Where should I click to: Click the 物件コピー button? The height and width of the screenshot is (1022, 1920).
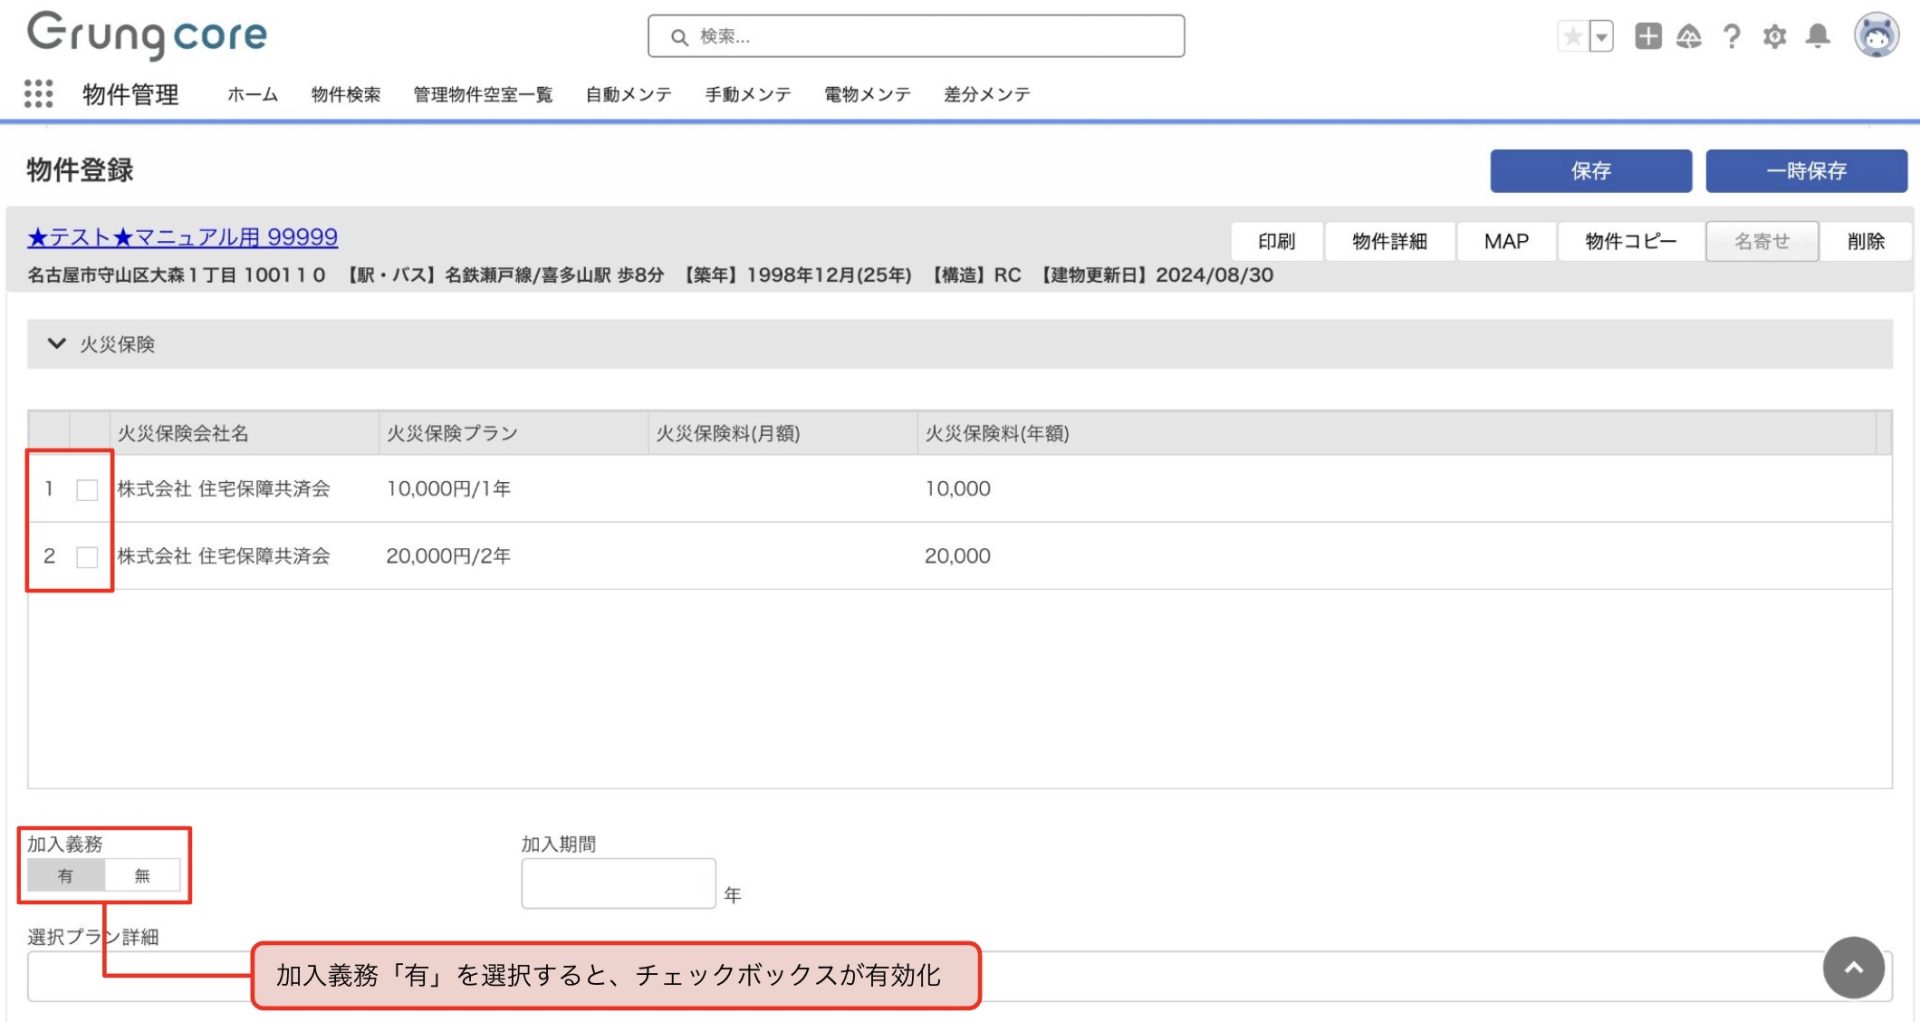click(x=1630, y=242)
